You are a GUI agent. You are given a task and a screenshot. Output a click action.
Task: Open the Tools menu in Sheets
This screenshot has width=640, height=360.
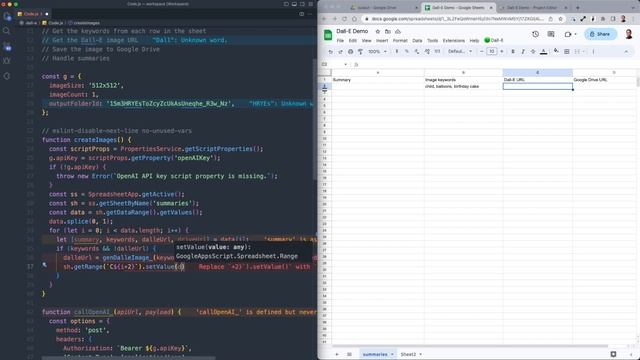coord(432,41)
